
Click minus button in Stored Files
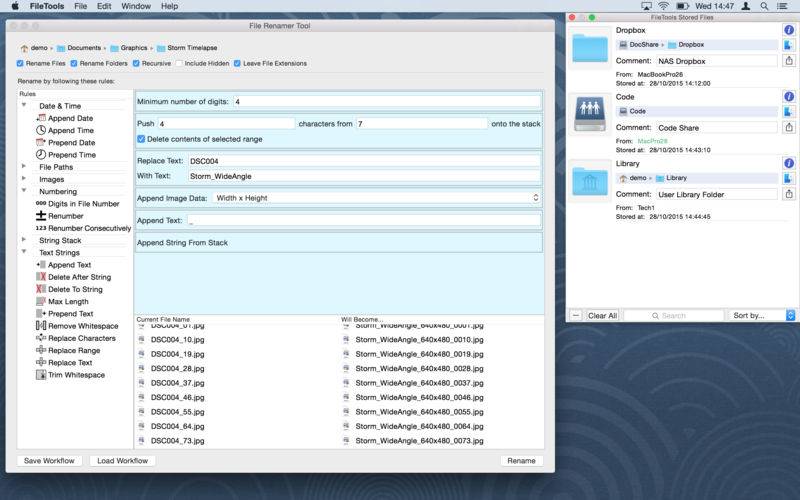click(x=576, y=316)
